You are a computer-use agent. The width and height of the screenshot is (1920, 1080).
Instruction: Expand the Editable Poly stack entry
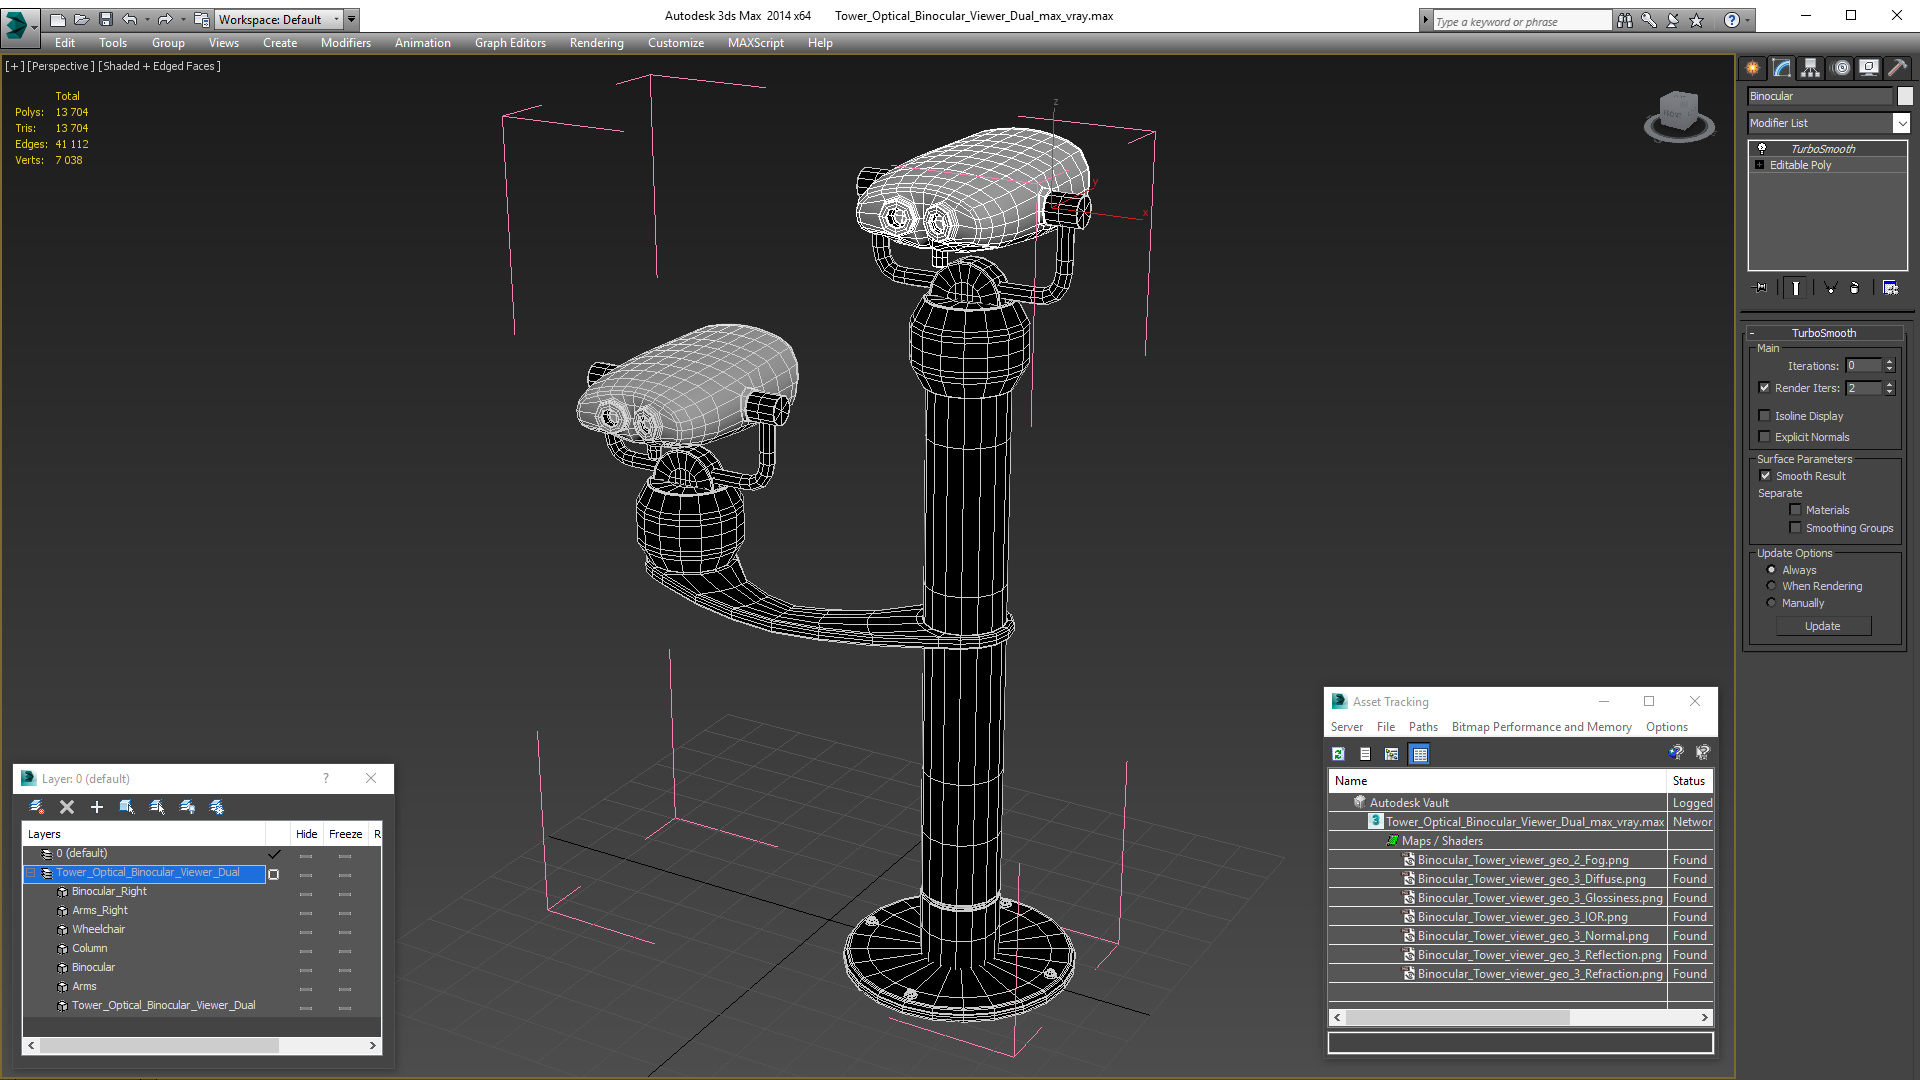click(x=1760, y=165)
